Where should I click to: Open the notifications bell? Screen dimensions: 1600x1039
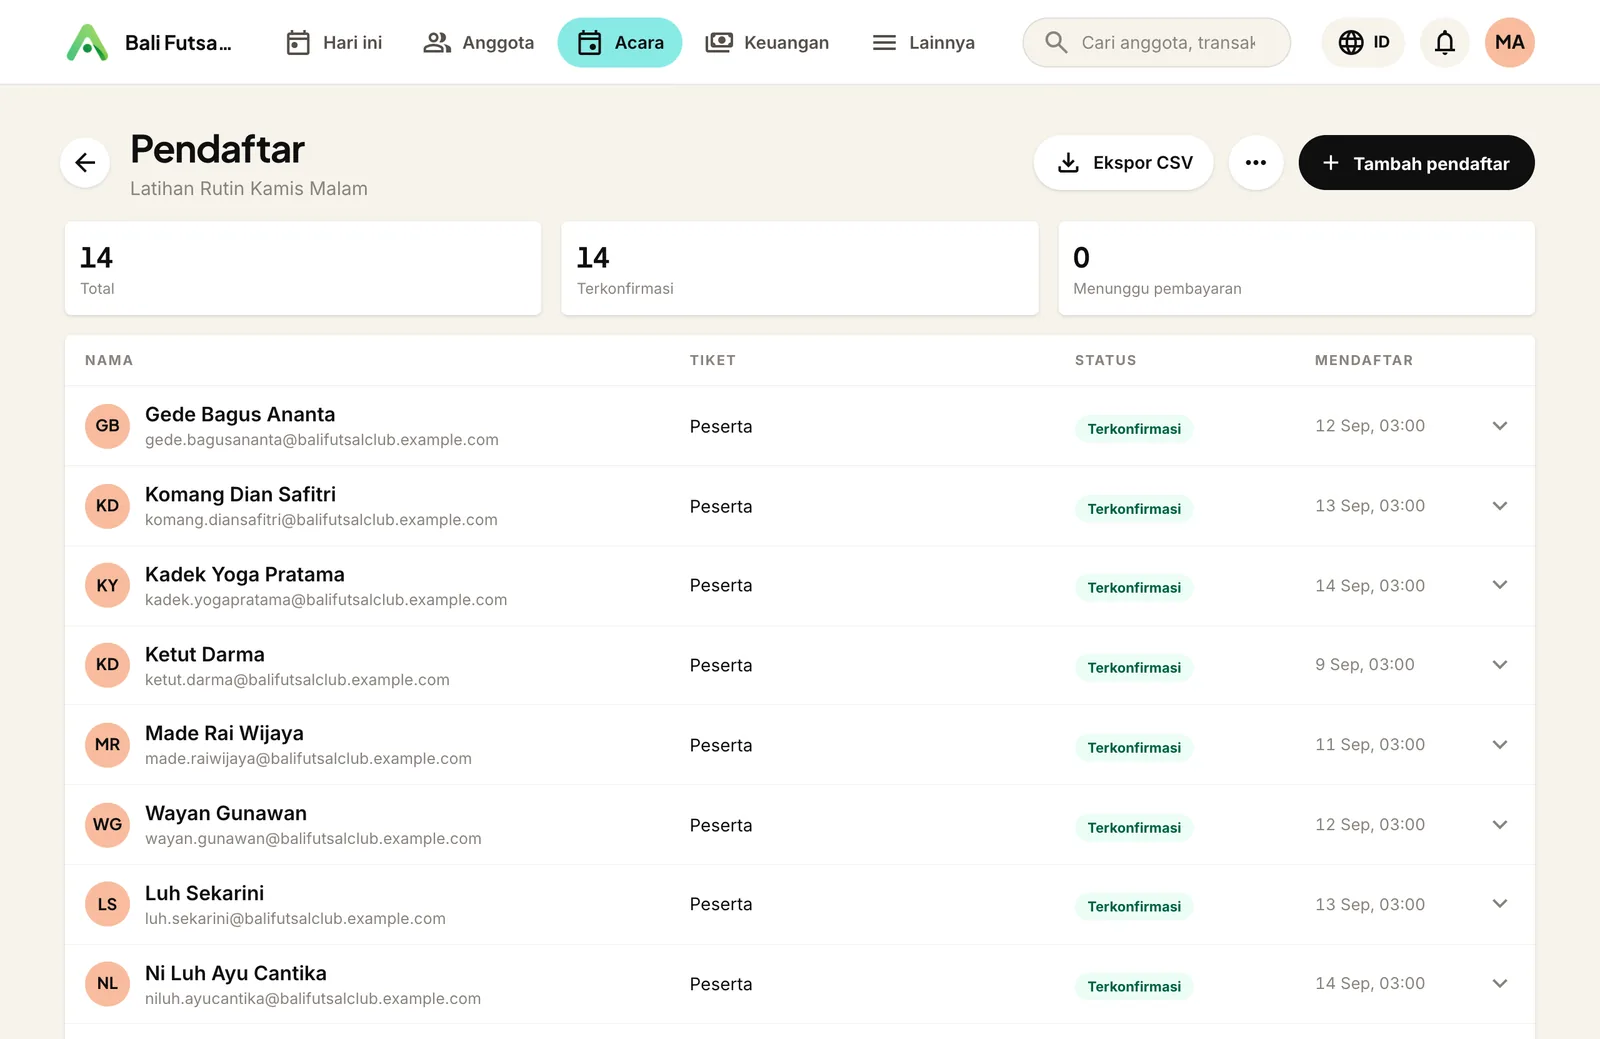tap(1445, 42)
